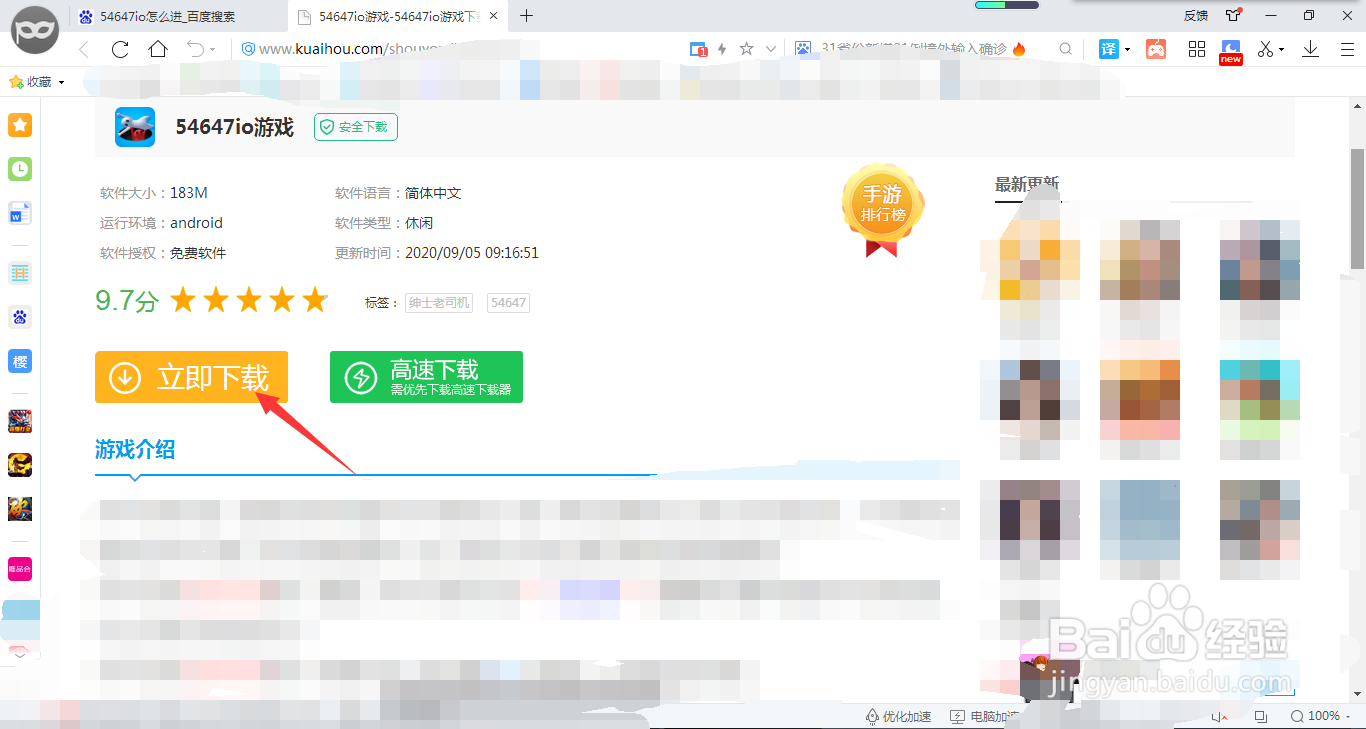Click the 高速下载 green button
Image resolution: width=1366 pixels, height=729 pixels.
pyautogui.click(x=426, y=377)
